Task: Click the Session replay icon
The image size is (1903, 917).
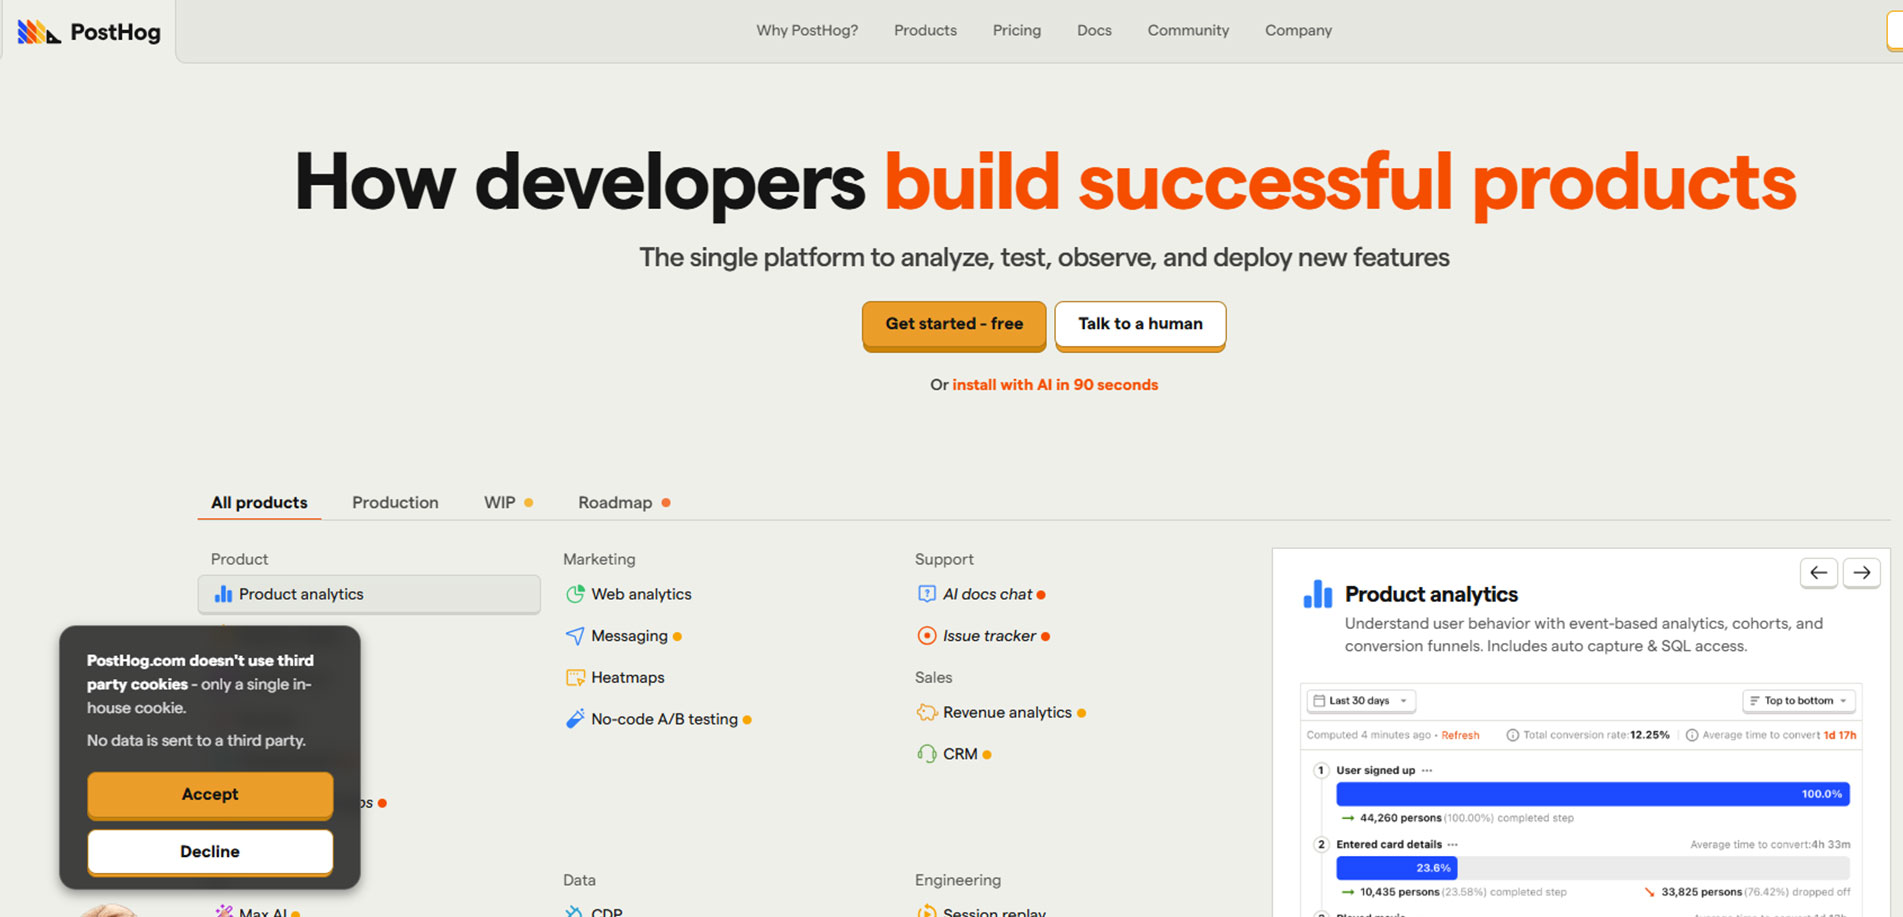Action: tap(927, 911)
